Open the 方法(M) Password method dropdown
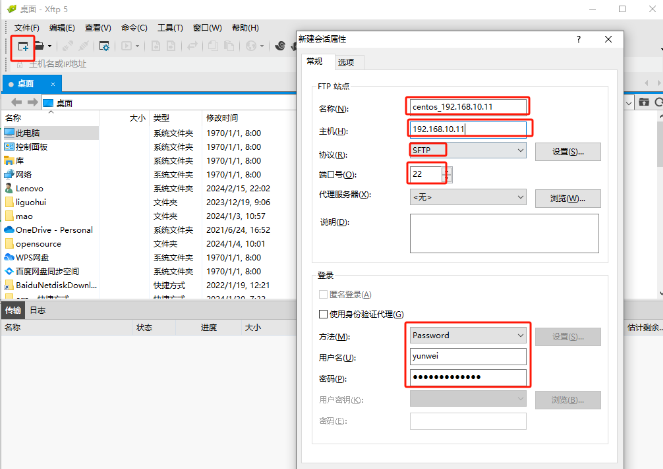This screenshot has width=663, height=469. point(468,335)
